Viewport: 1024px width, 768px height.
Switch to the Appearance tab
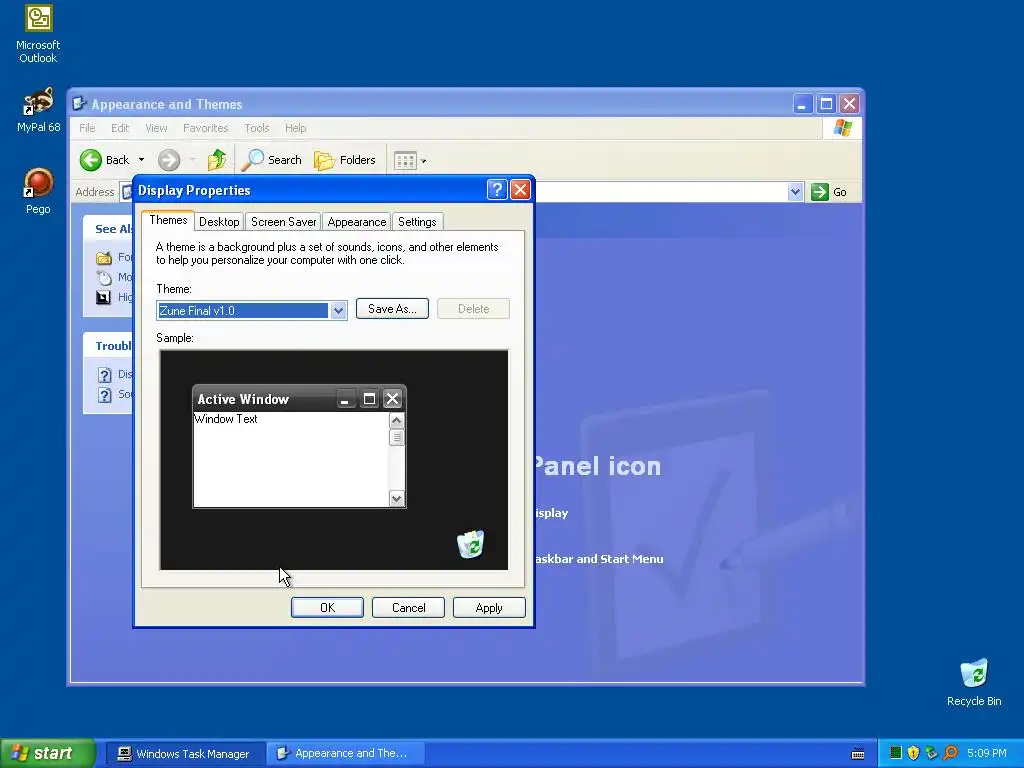click(x=357, y=222)
